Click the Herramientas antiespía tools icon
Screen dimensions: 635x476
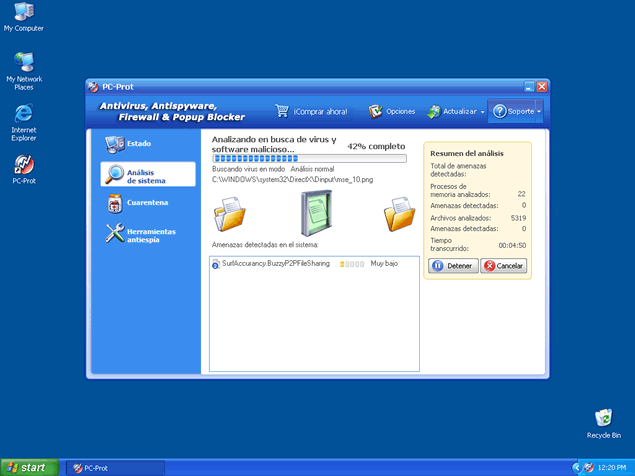[115, 233]
